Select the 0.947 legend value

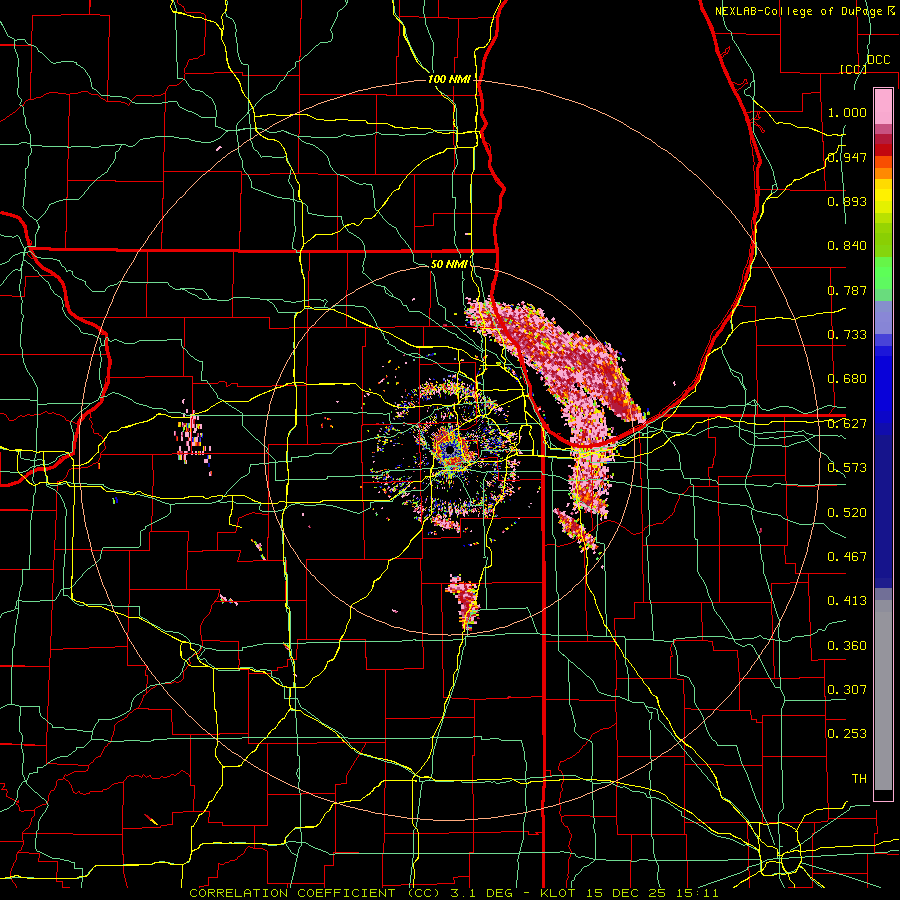pos(847,157)
